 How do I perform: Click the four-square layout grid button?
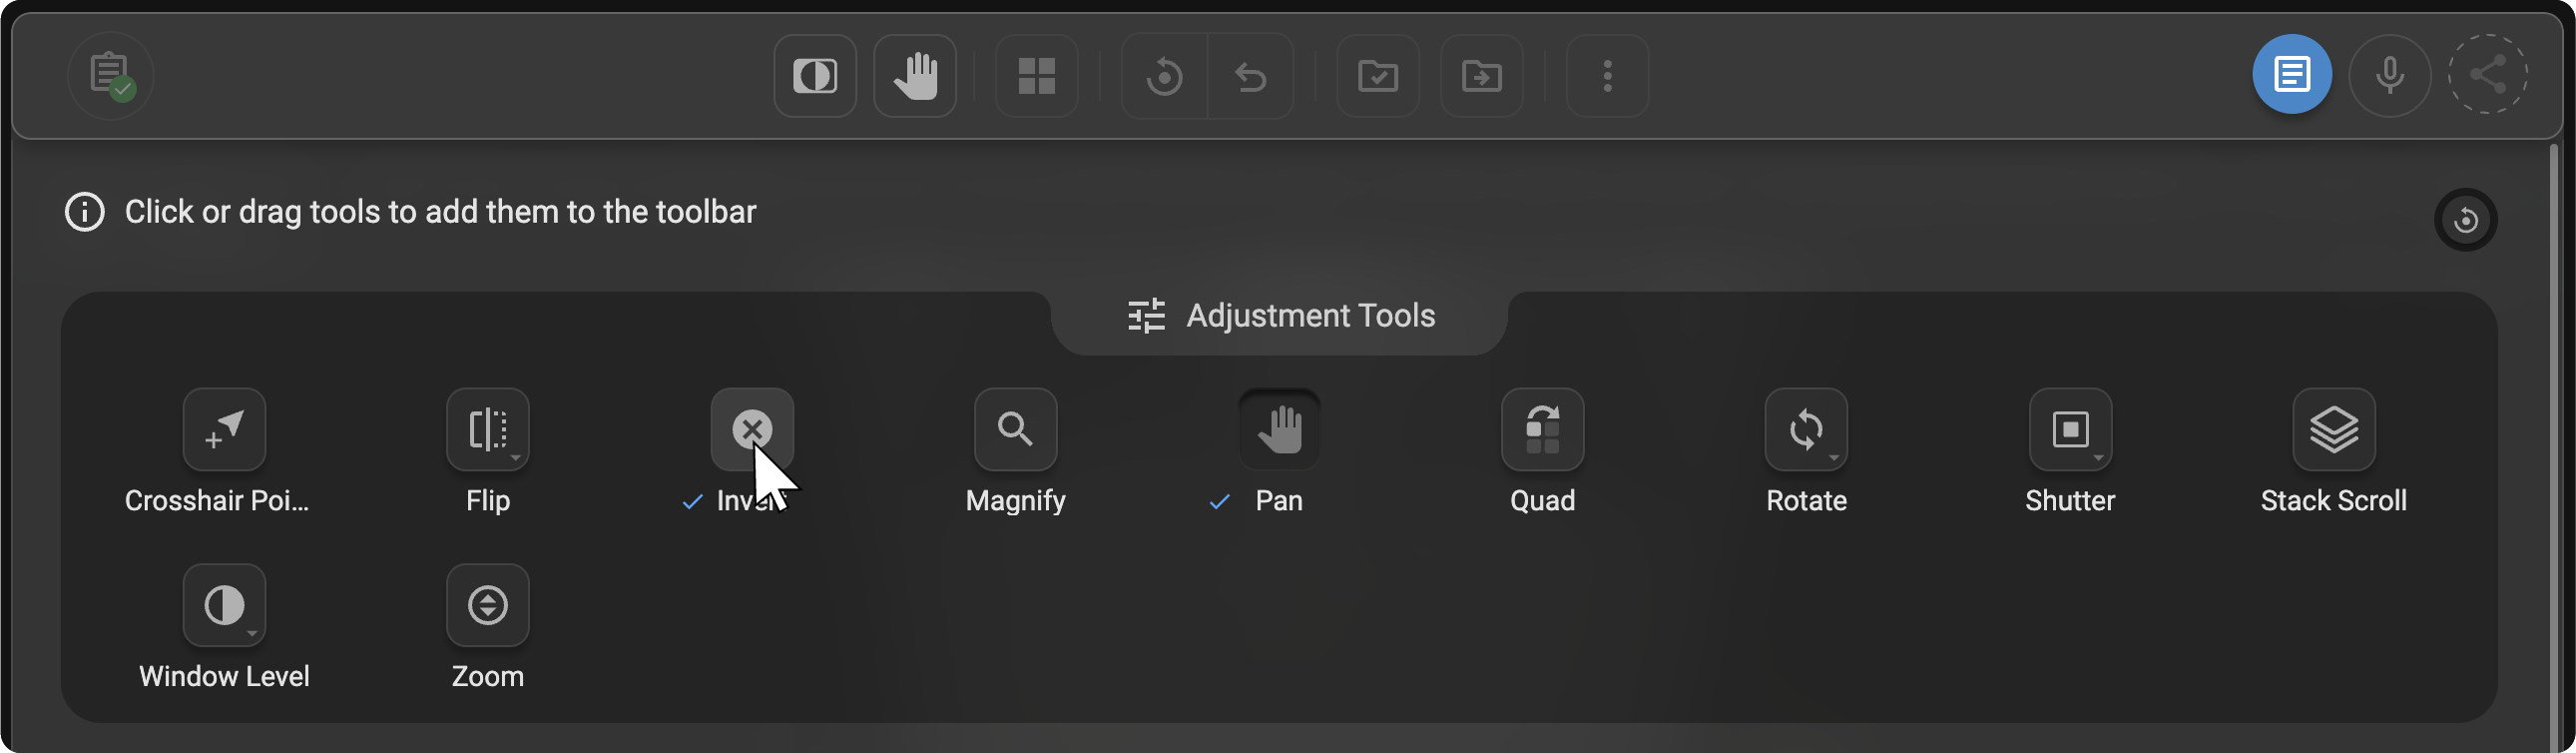tap(1036, 76)
